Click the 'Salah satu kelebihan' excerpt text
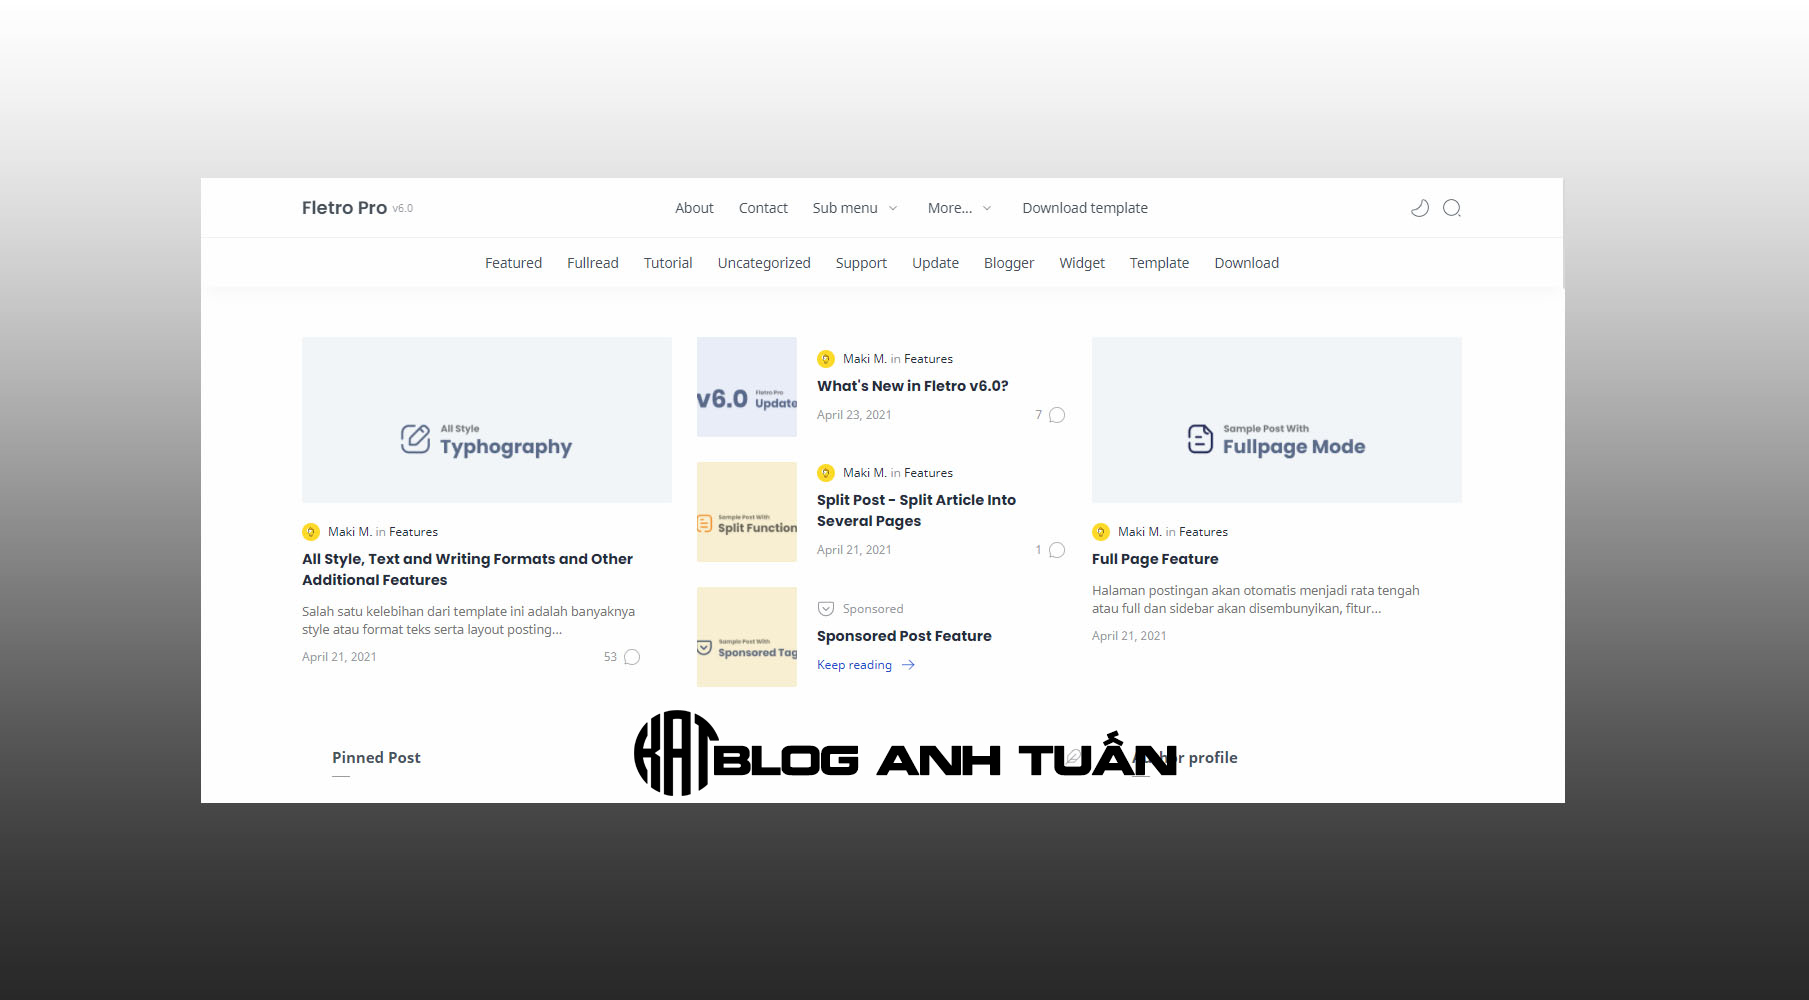 tap(468, 620)
